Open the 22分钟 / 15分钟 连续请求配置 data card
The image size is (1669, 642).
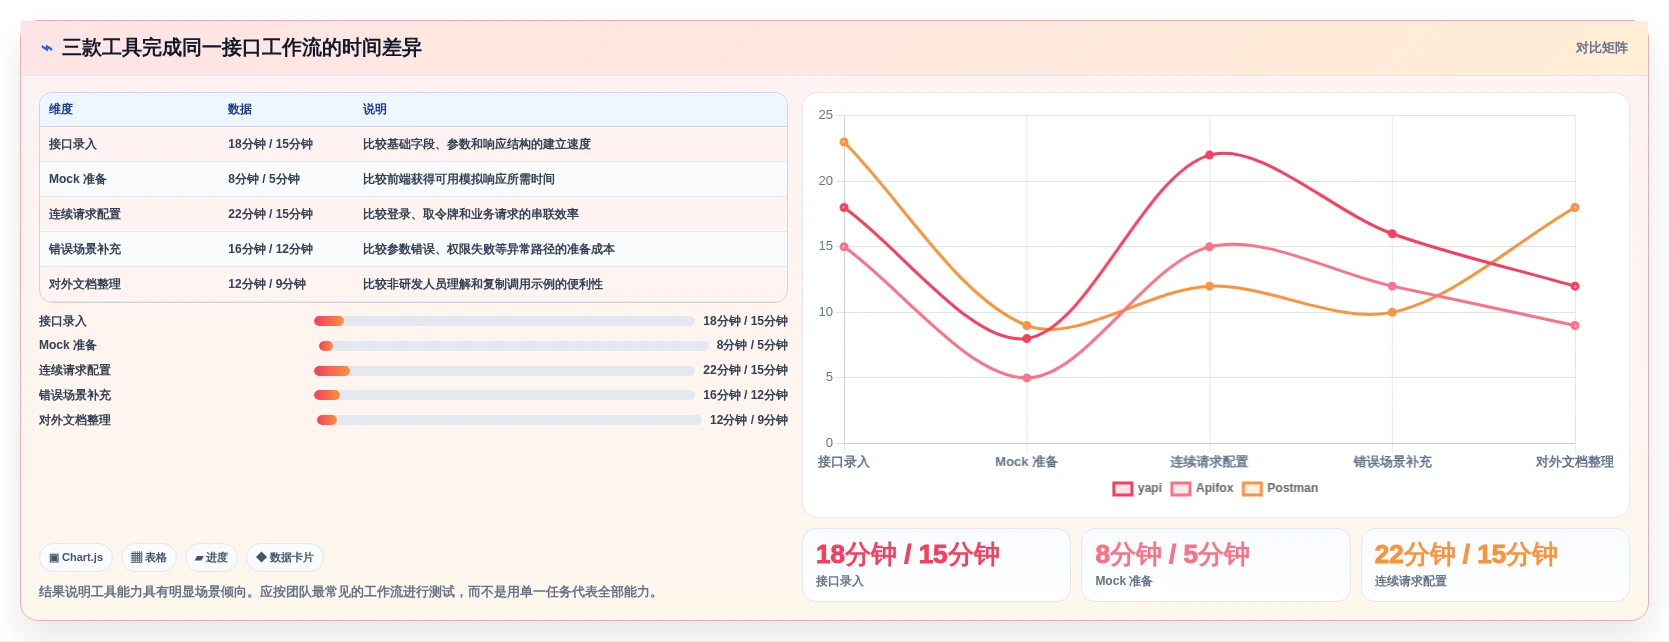pyautogui.click(x=1495, y=565)
